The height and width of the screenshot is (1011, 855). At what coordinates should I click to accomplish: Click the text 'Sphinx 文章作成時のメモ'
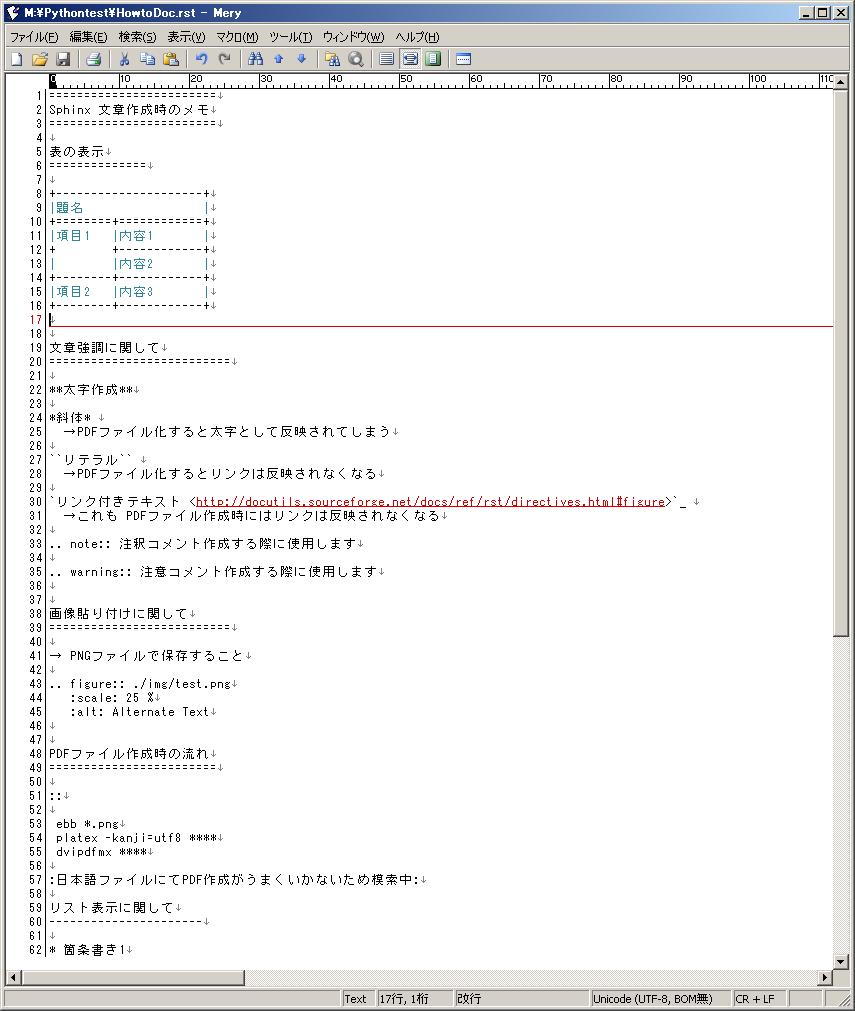129,110
